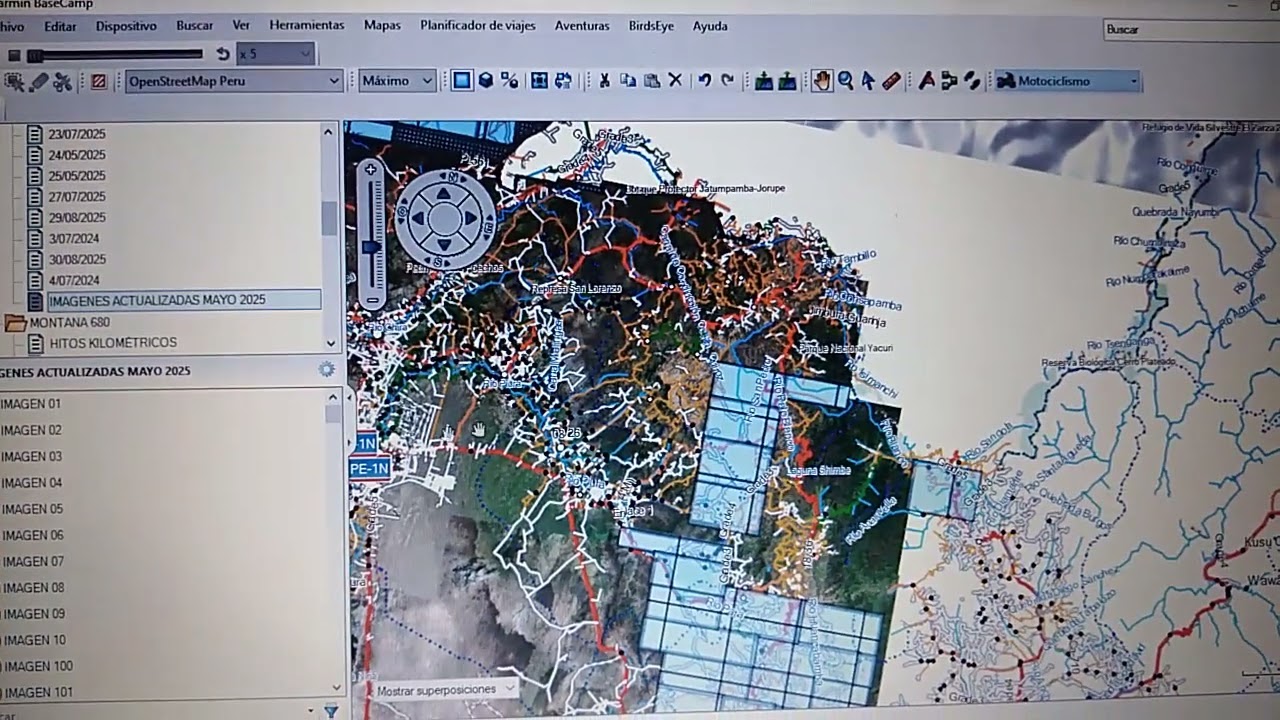Pick the divide scissors tool

click(62, 81)
